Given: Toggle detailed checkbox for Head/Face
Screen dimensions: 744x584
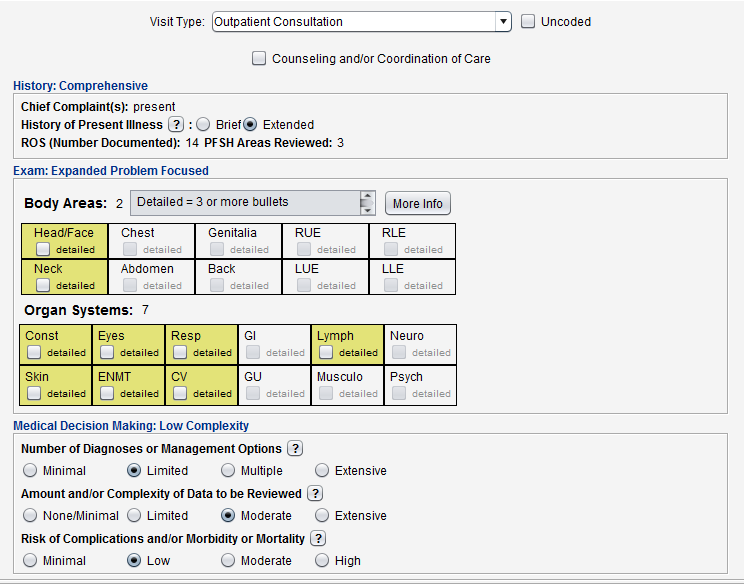Looking at the screenshot, I should [43, 249].
